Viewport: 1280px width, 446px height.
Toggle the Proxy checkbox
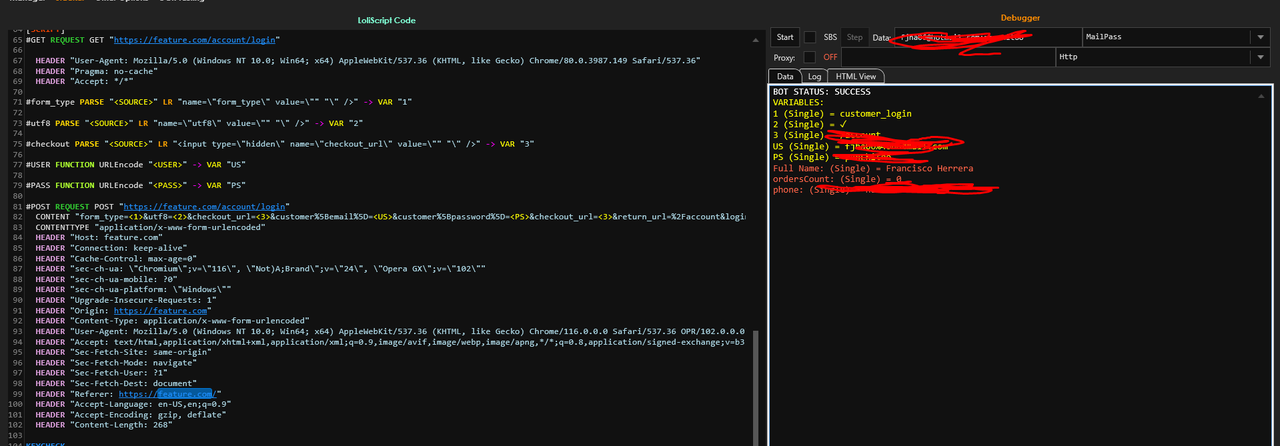(810, 58)
